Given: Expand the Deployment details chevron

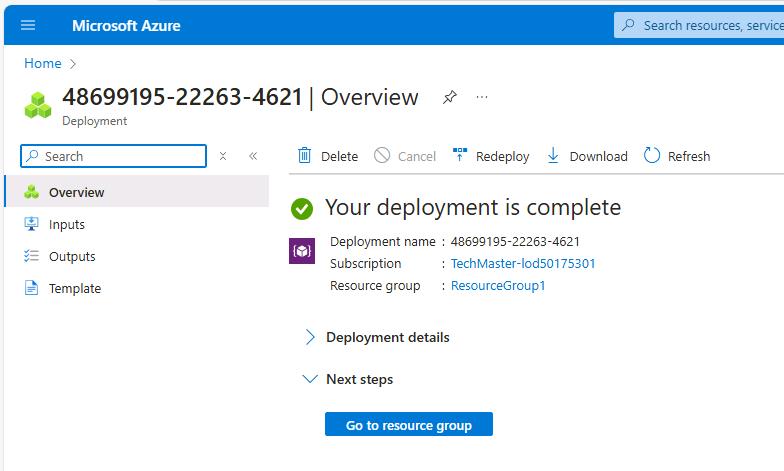Looking at the screenshot, I should (310, 338).
